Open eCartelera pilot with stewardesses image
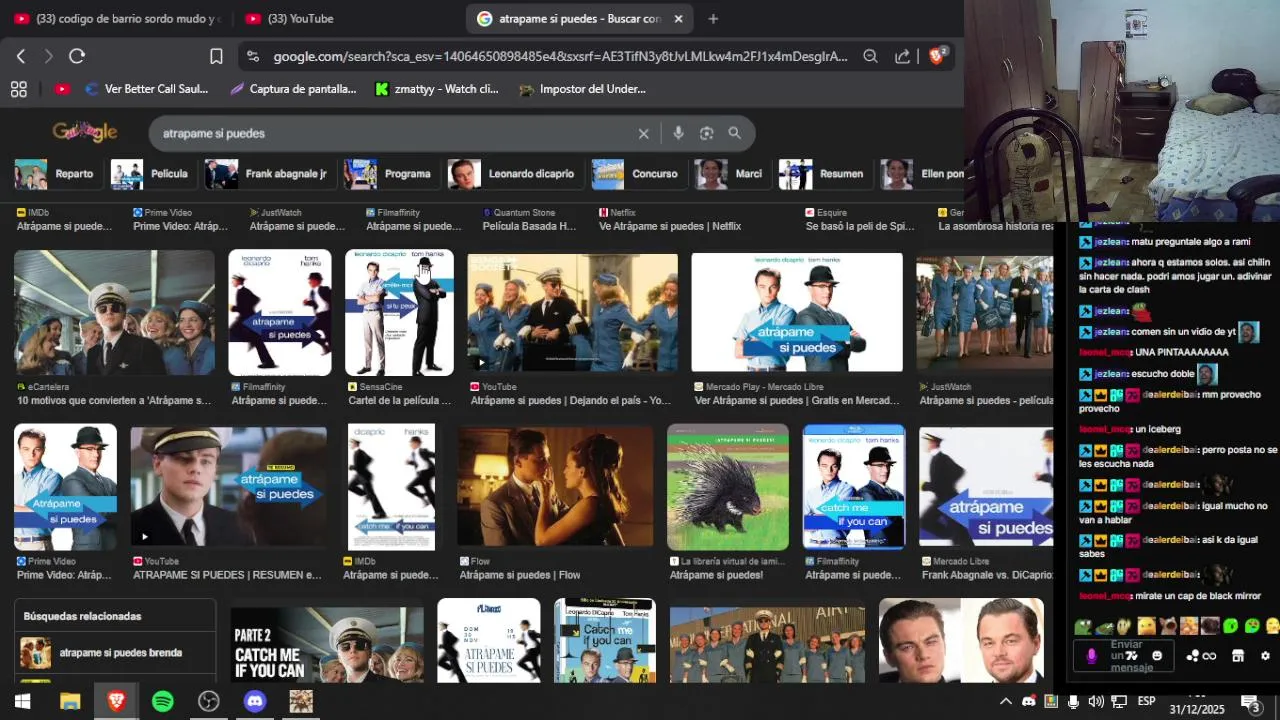 click(114, 312)
